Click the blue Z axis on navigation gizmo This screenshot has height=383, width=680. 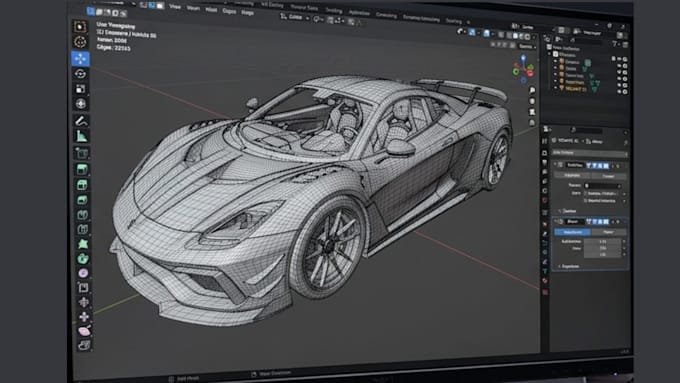coord(523,57)
